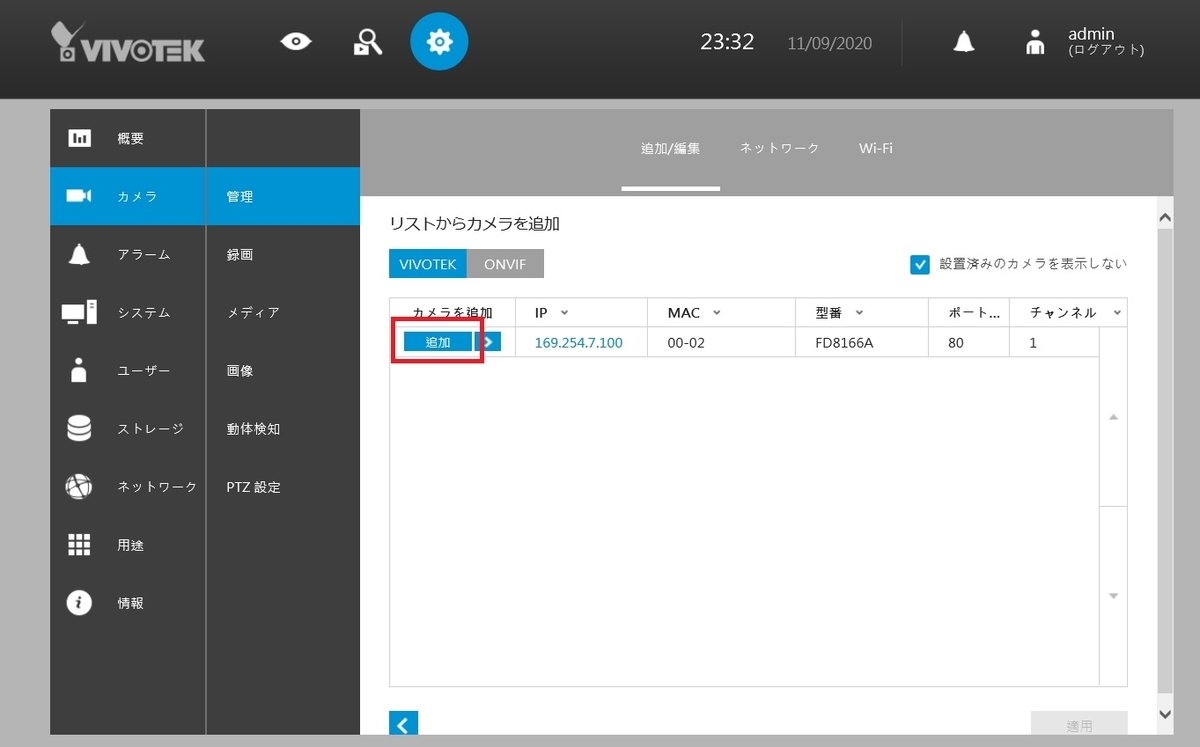Open the 画像 submenu item
1200x747 pixels.
tap(283, 370)
